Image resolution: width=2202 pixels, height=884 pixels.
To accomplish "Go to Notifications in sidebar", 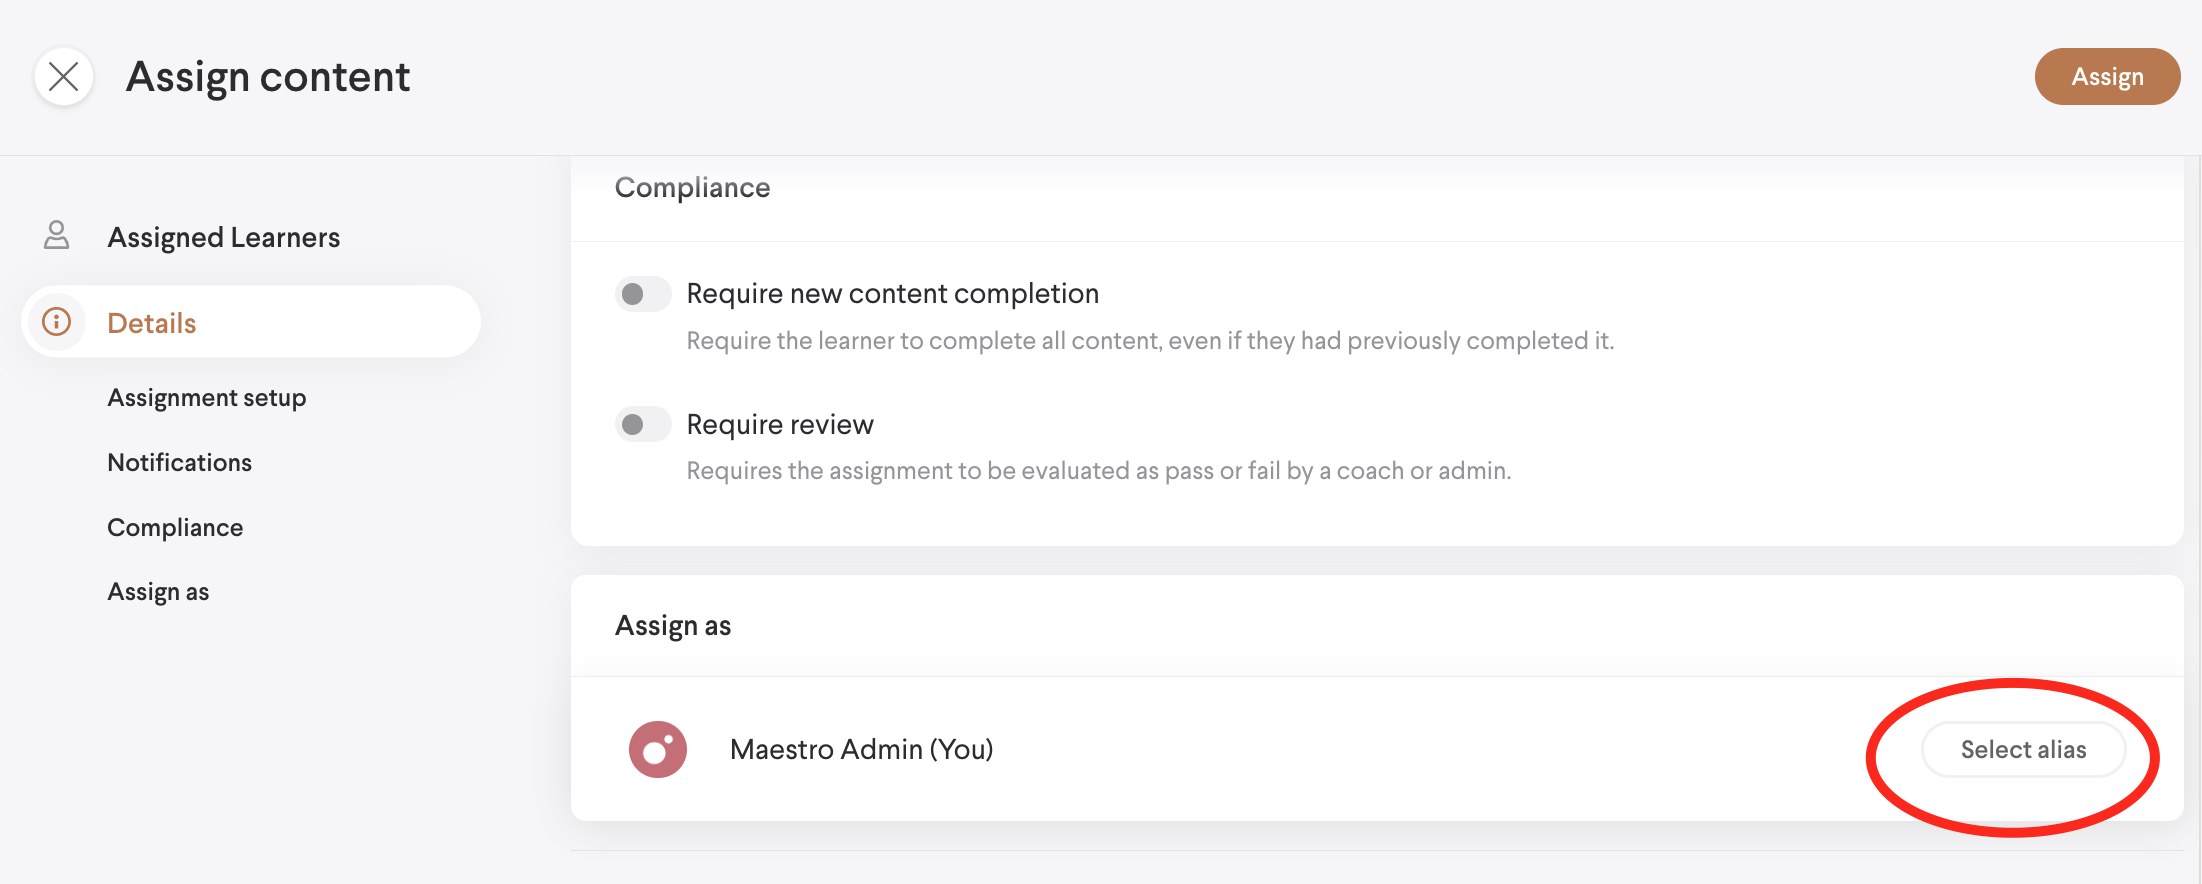I will (180, 463).
